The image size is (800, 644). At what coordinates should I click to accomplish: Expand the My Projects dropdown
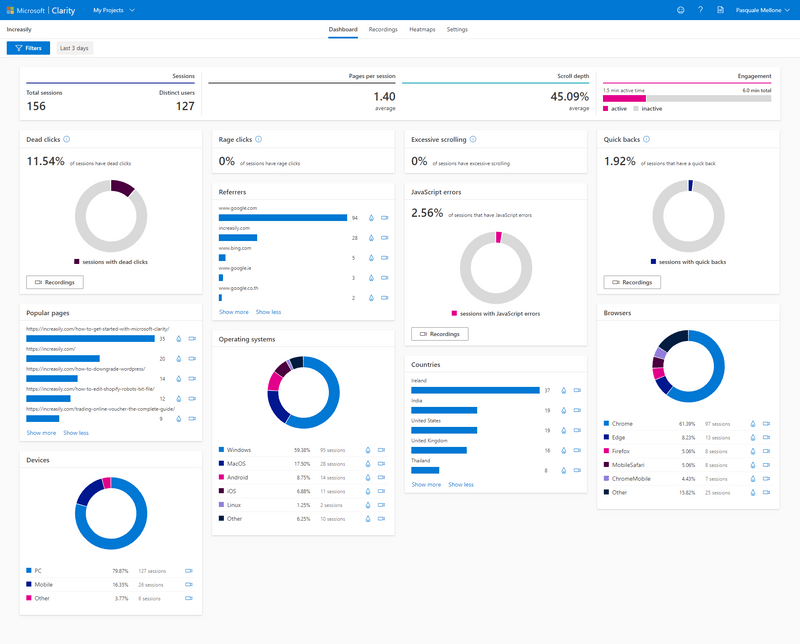point(114,10)
